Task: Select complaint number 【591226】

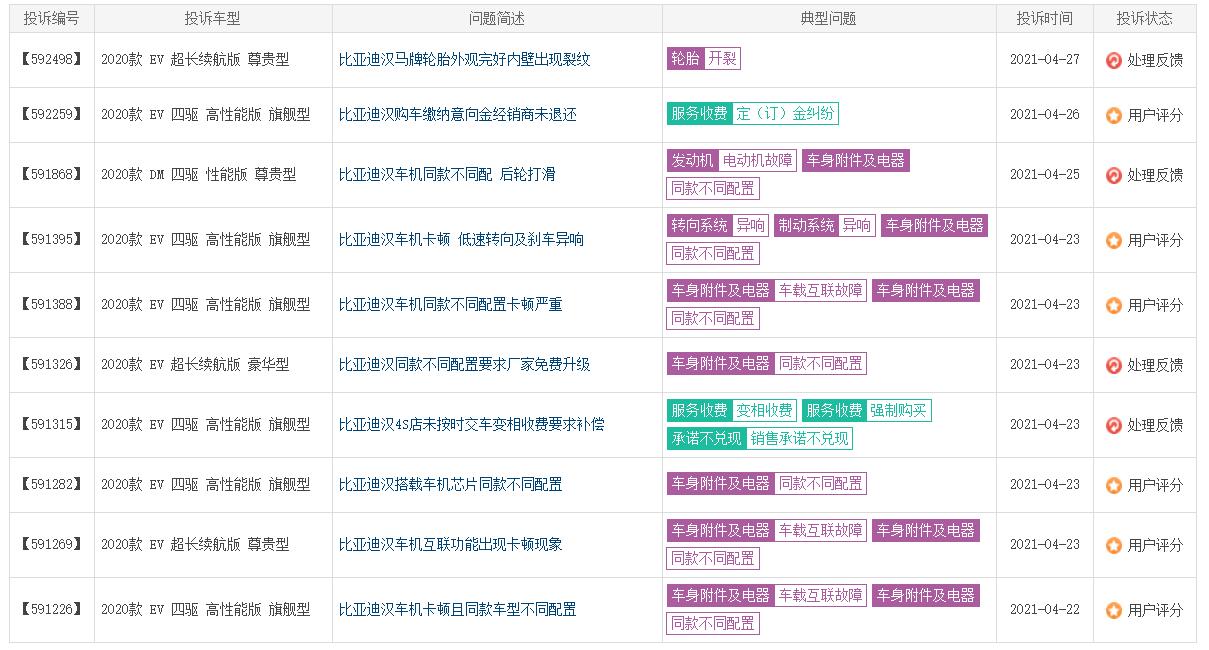Action: pos(52,610)
